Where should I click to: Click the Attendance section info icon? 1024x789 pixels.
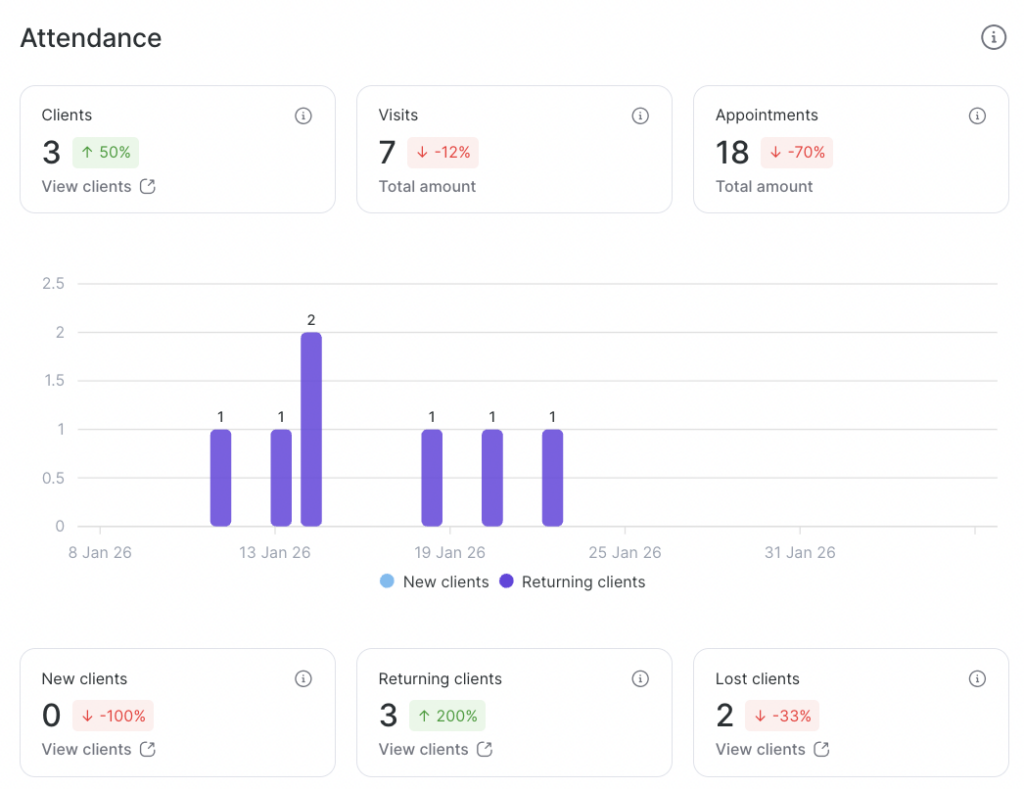pos(992,38)
